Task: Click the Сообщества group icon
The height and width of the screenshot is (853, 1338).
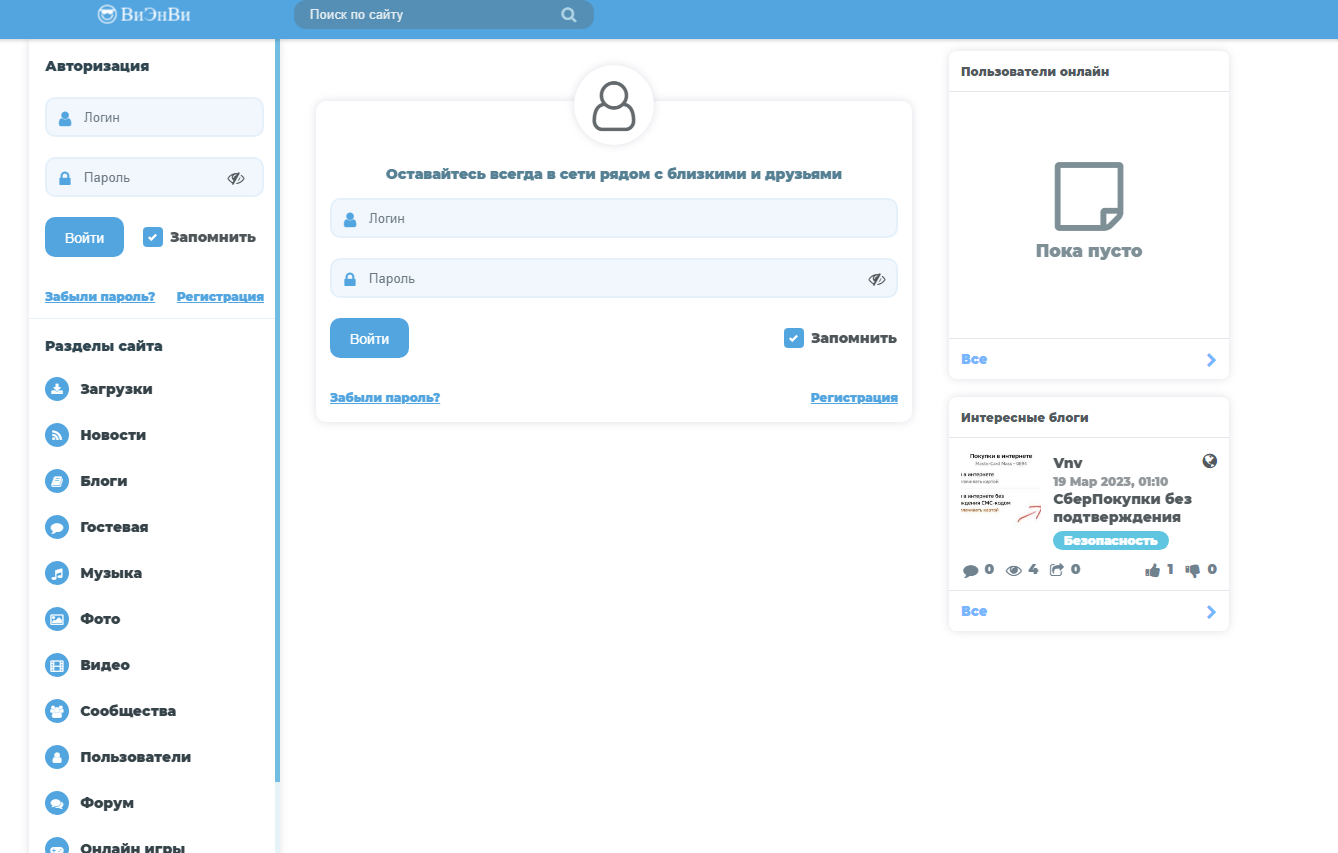Action: coord(57,711)
